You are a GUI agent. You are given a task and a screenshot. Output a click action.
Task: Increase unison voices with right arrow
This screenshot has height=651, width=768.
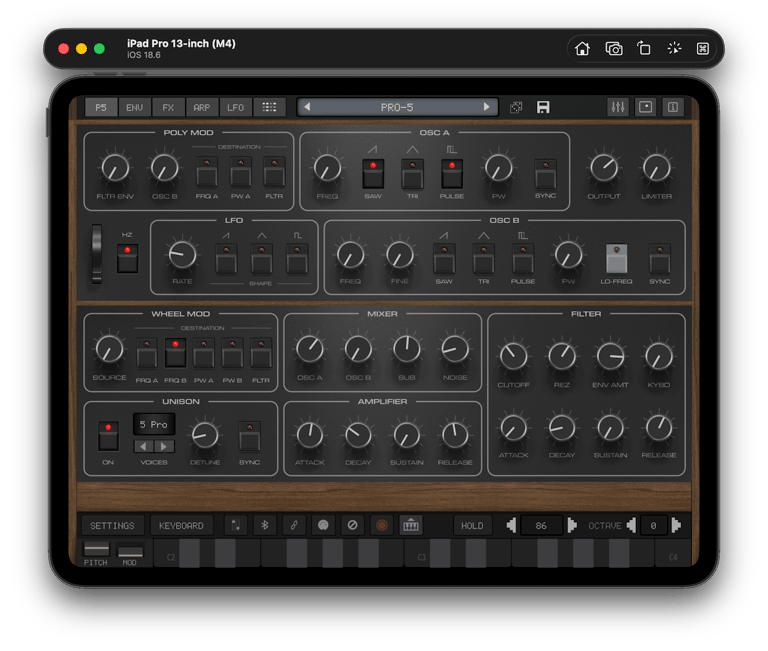click(165, 446)
